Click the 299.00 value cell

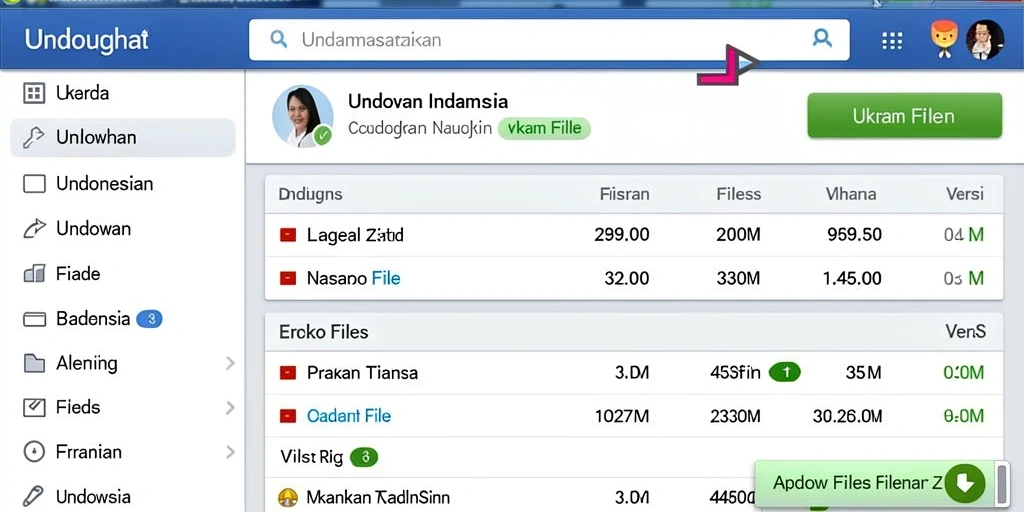coord(622,235)
